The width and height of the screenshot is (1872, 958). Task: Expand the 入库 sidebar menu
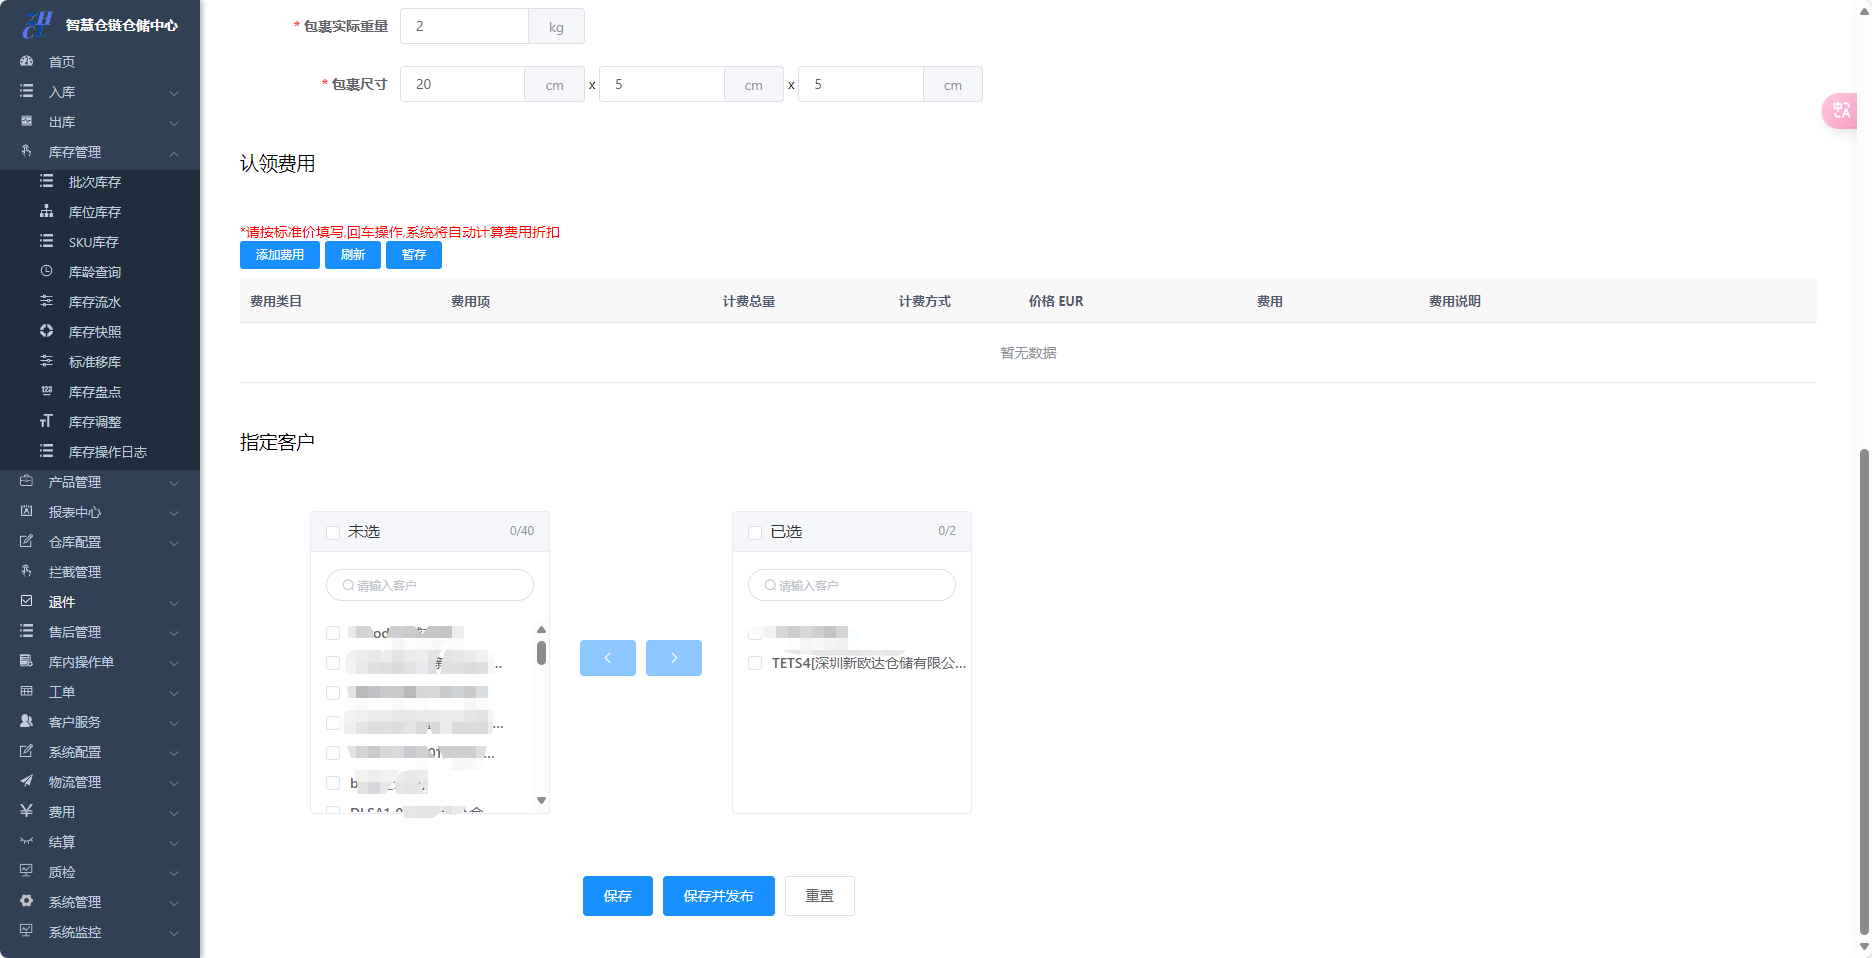pyautogui.click(x=100, y=92)
